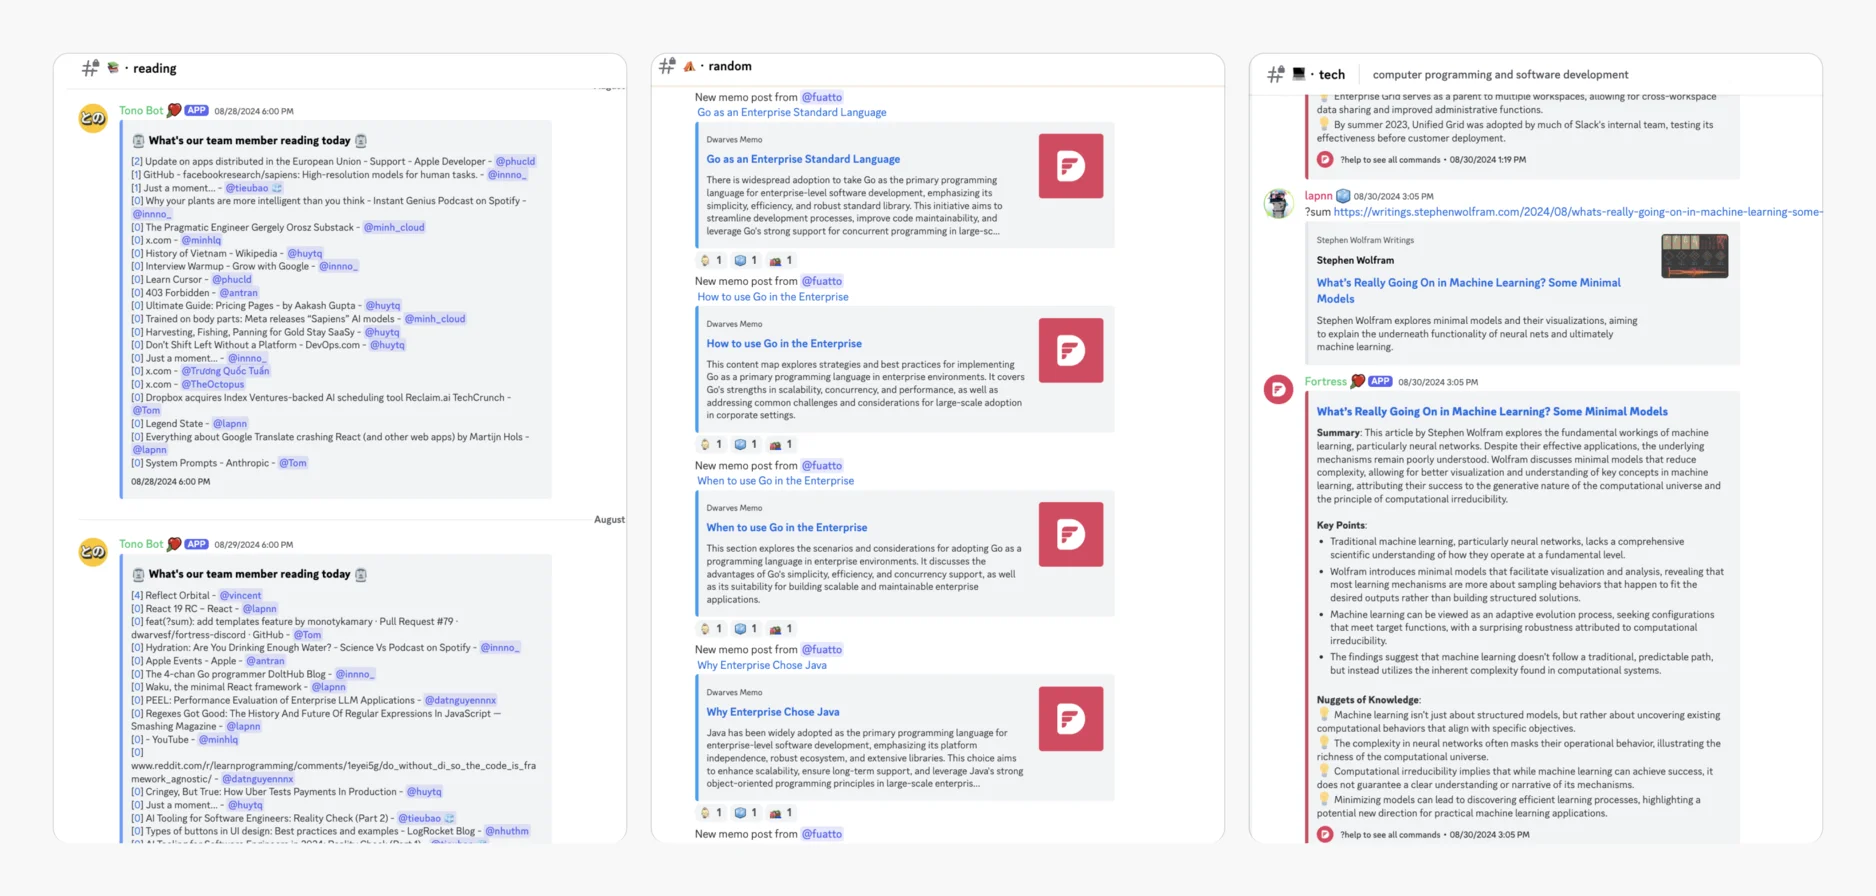Image resolution: width=1876 pixels, height=896 pixels.
Task: Click @TheOctopus mention in reading list
Action: [213, 384]
